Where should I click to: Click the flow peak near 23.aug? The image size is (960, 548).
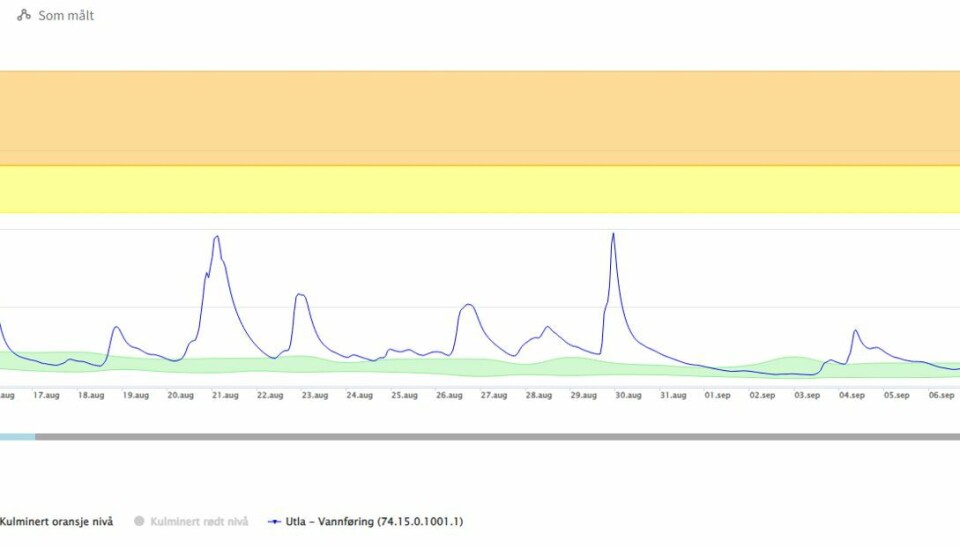tap(299, 295)
